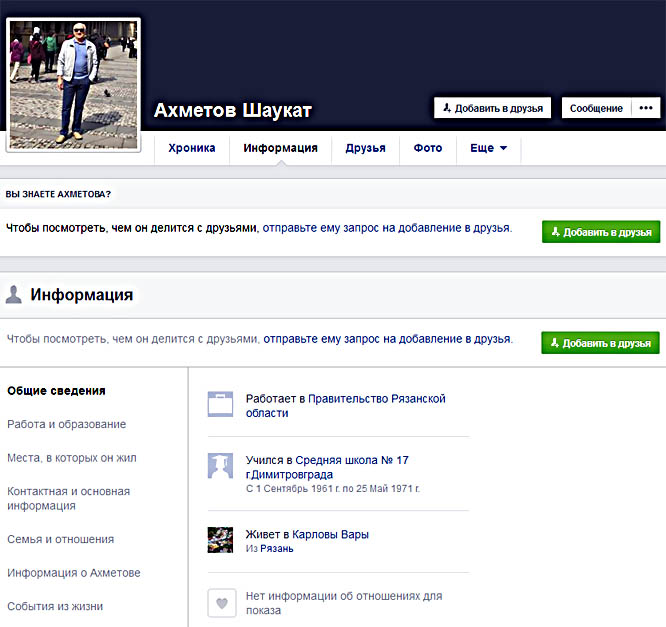Click the profile name Ахметов Шаукат
Image resolution: width=666 pixels, height=627 pixels.
233,110
